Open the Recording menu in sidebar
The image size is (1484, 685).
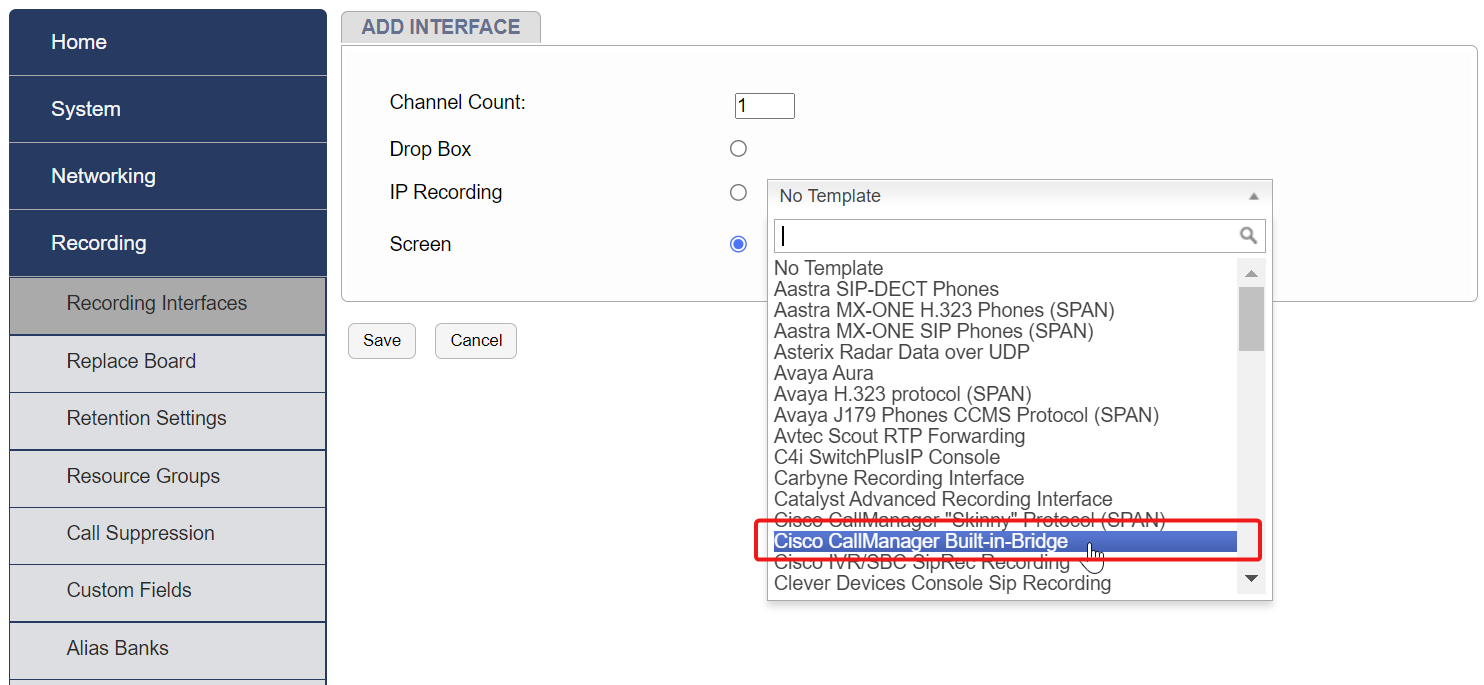click(x=98, y=242)
